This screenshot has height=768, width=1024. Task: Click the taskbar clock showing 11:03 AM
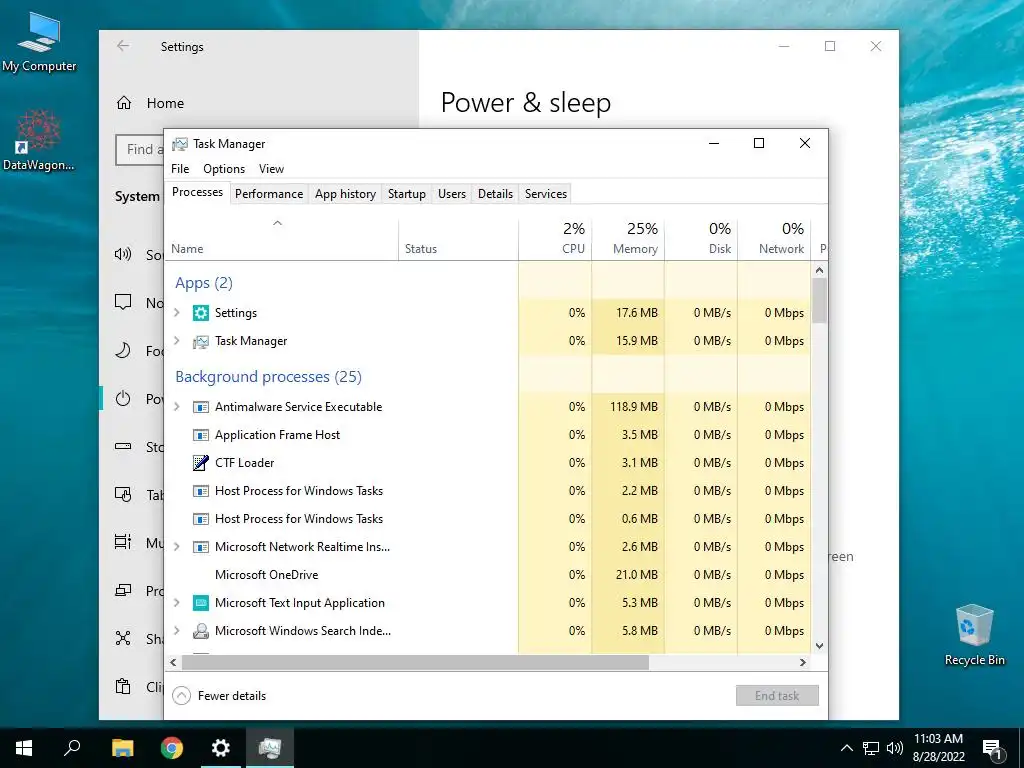938,748
